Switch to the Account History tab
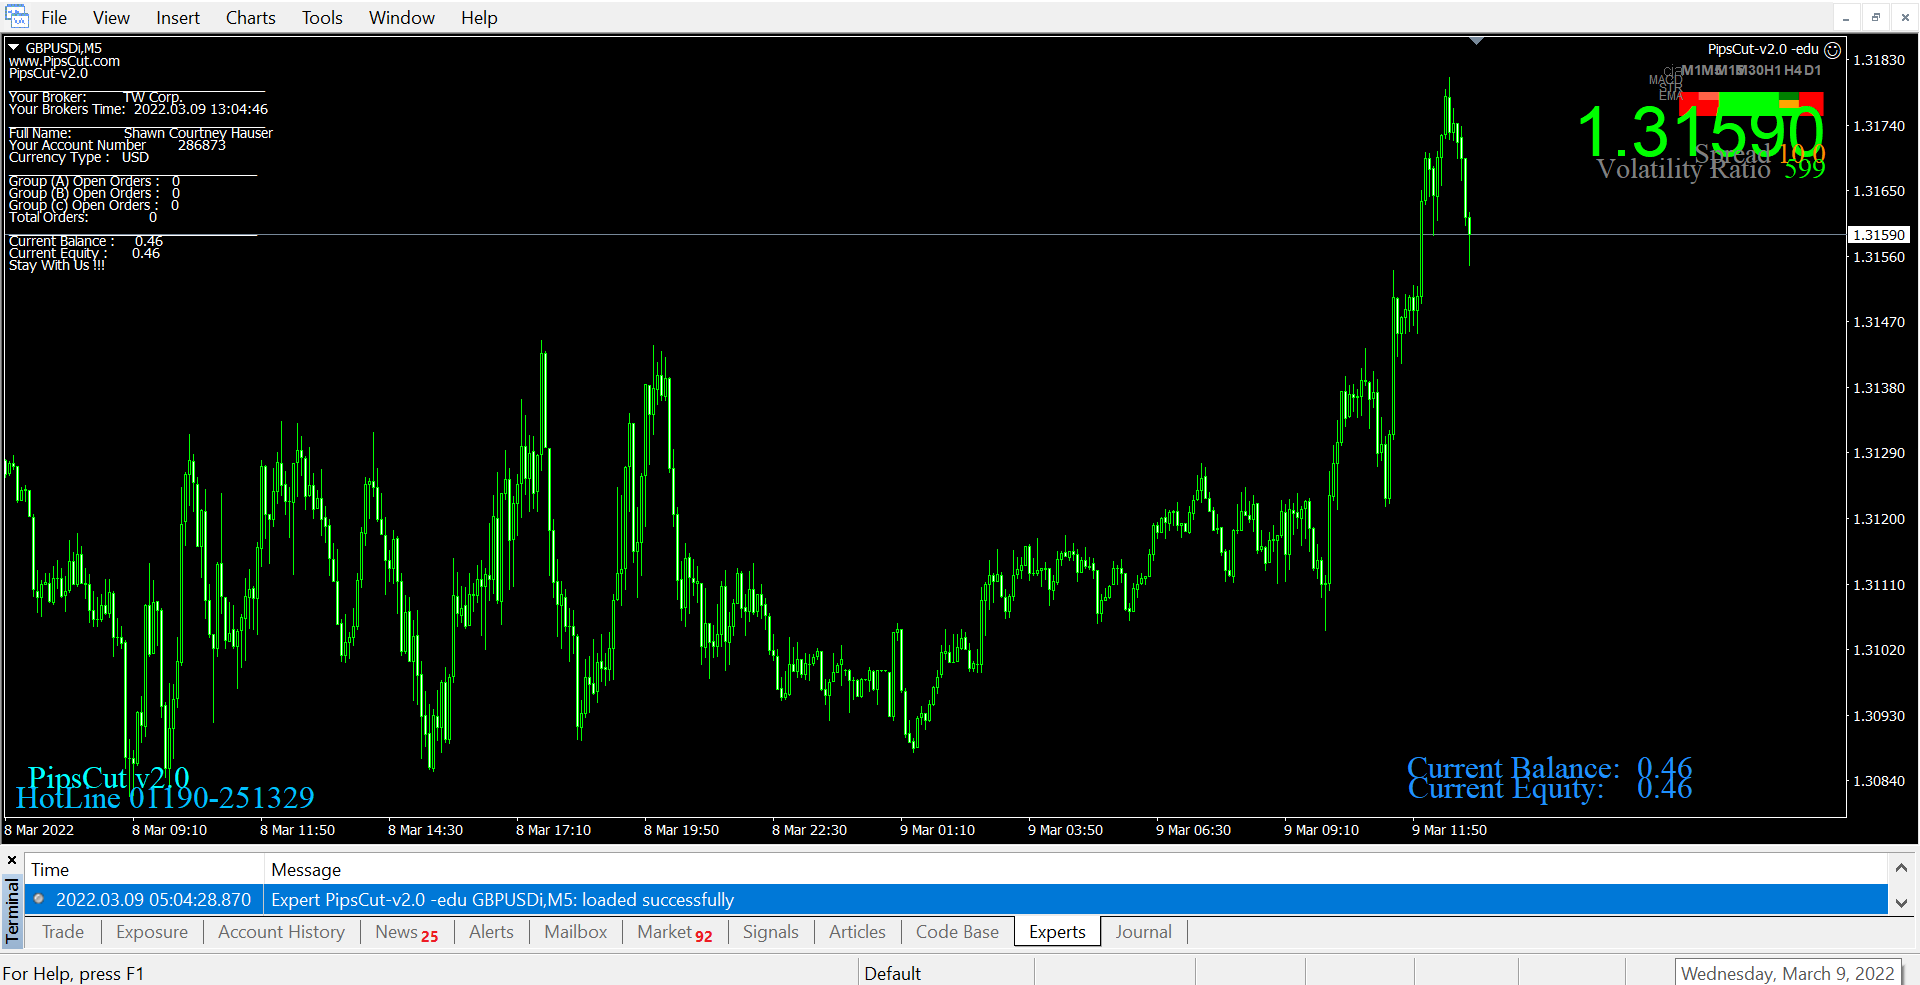 pyautogui.click(x=281, y=932)
